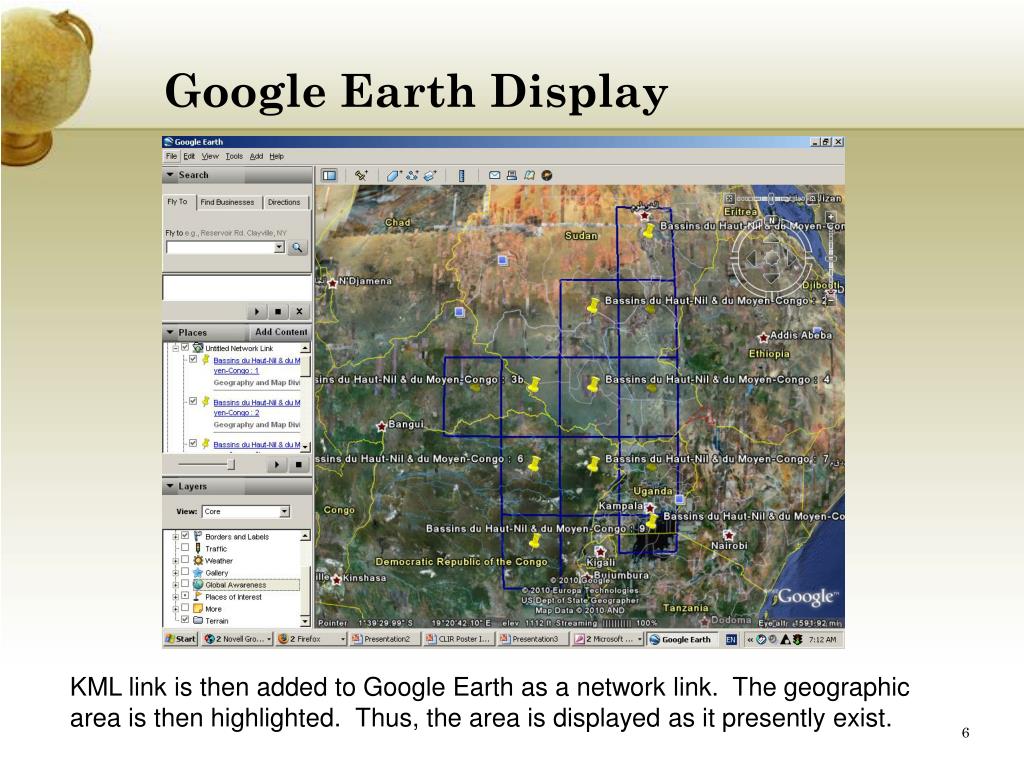
Task: Click the play button under search results
Action: (x=257, y=312)
